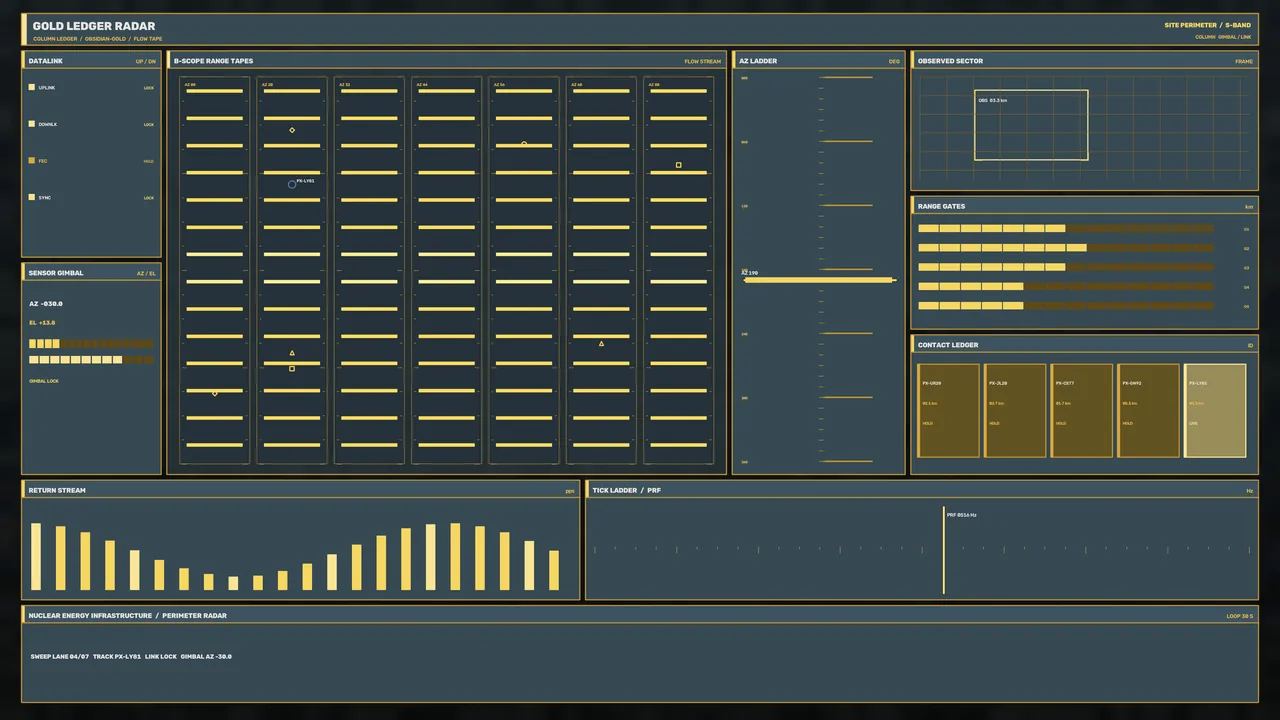
Task: Click the EL +13.8 gimbal readout
Action: [42, 323]
